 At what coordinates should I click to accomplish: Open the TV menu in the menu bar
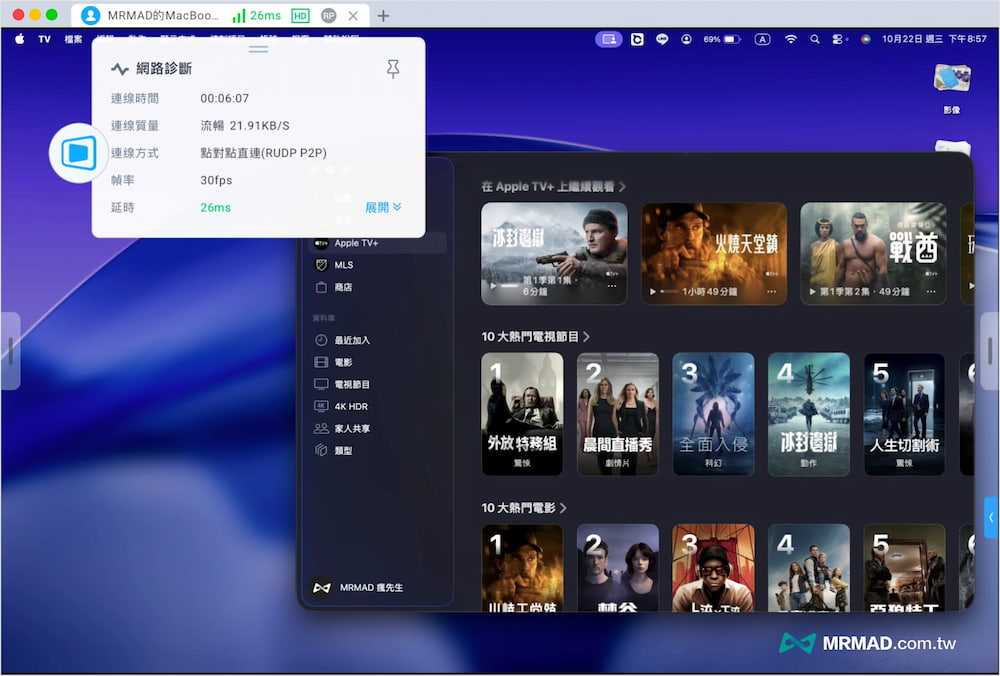(x=44, y=39)
